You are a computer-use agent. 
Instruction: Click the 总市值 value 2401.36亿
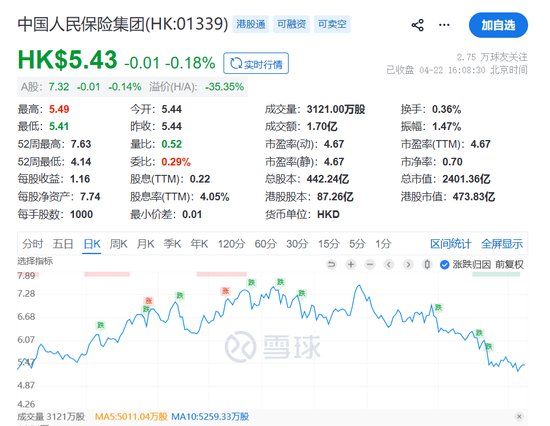click(466, 179)
